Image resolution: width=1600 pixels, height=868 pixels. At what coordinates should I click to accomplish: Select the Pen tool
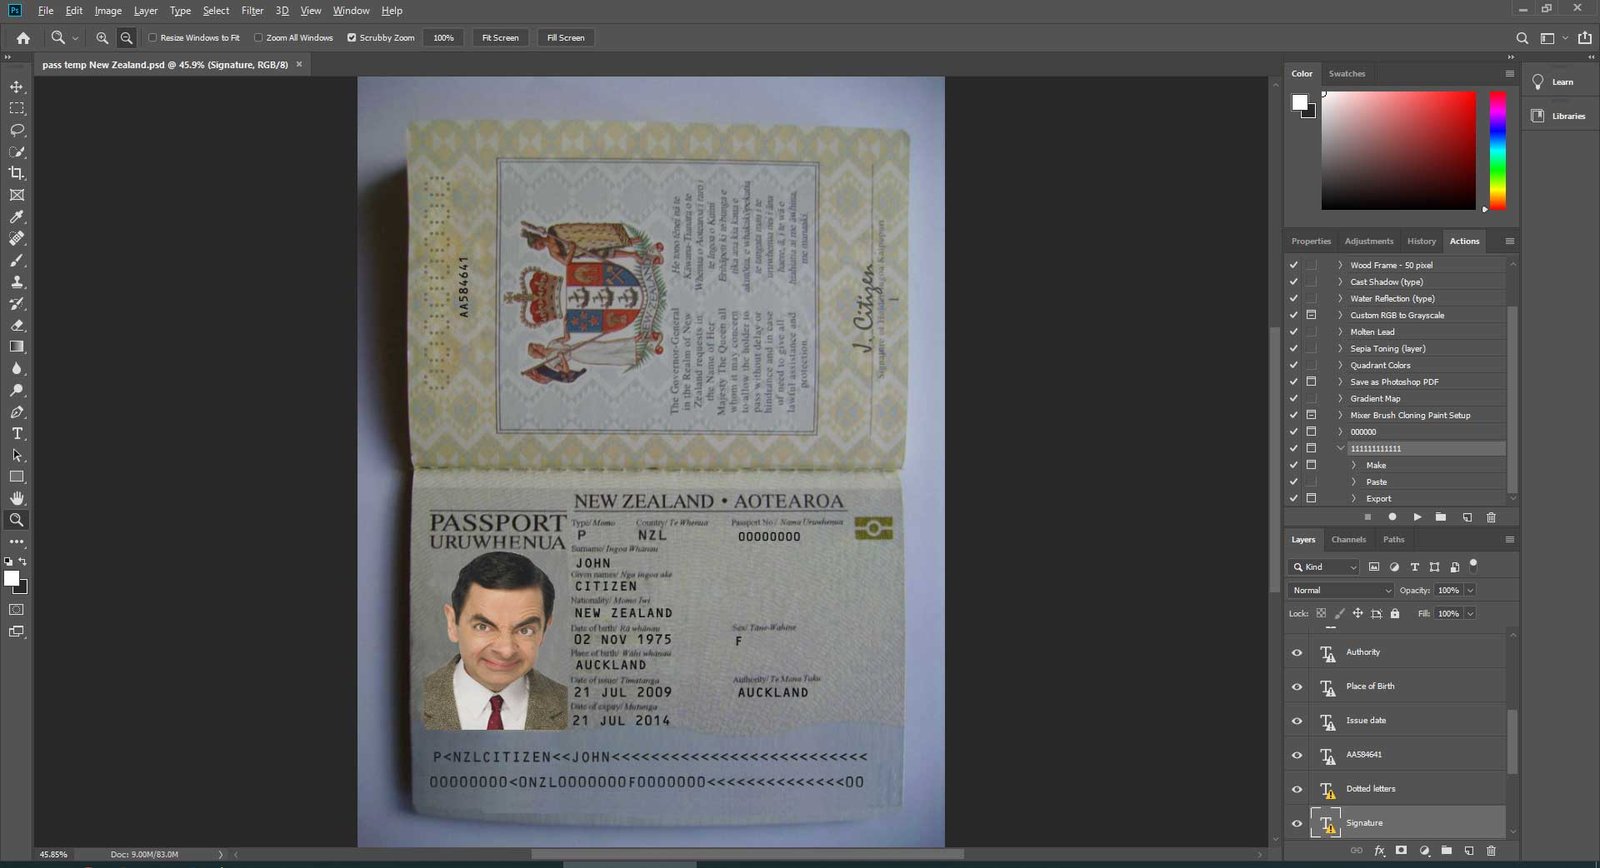point(17,412)
